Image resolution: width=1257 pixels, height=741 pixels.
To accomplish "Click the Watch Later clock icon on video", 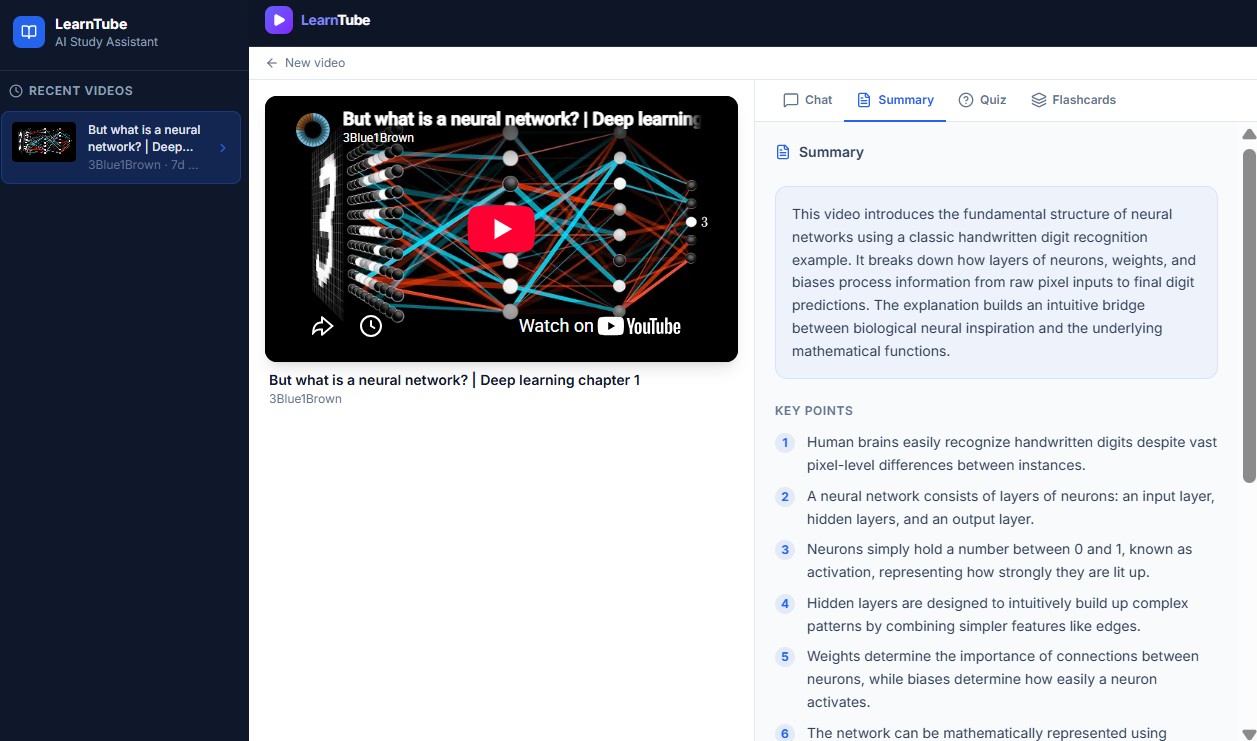I will pyautogui.click(x=371, y=326).
